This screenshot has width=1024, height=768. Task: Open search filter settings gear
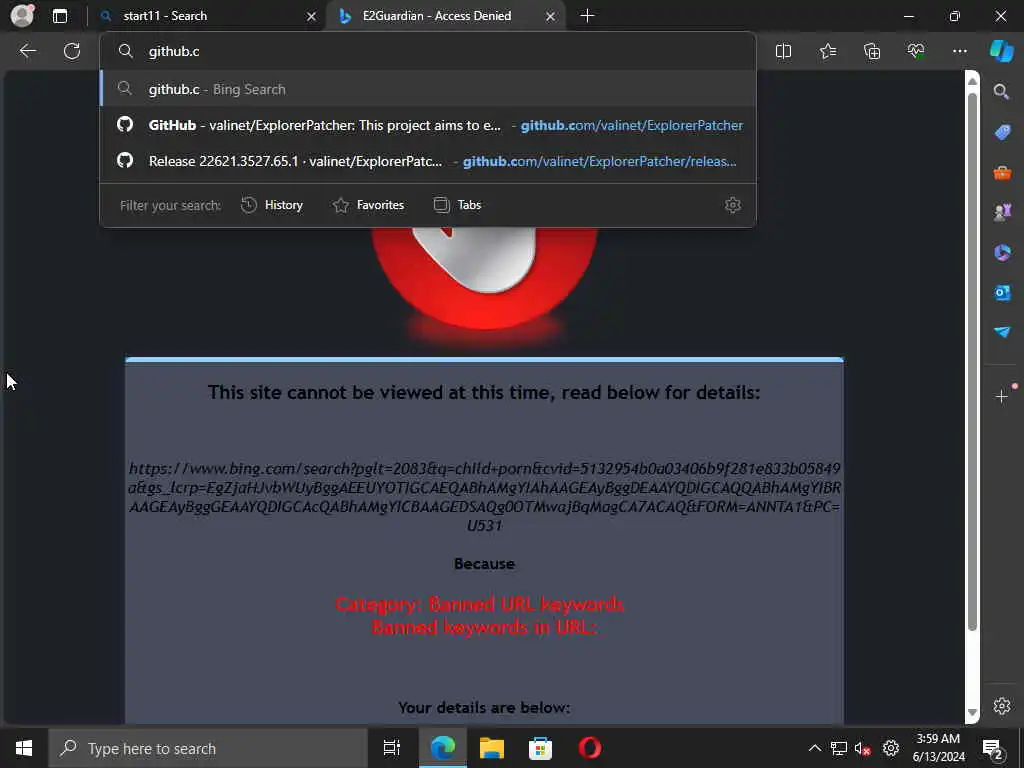pyautogui.click(x=733, y=205)
